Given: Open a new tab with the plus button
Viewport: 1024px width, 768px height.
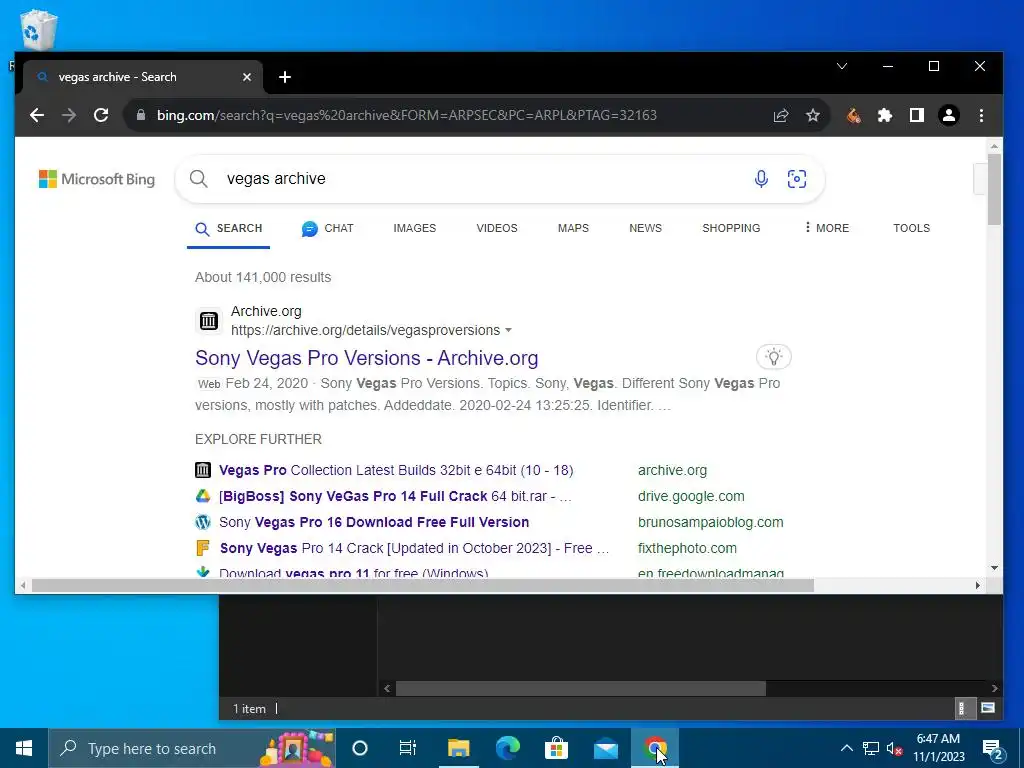Looking at the screenshot, I should (x=285, y=77).
